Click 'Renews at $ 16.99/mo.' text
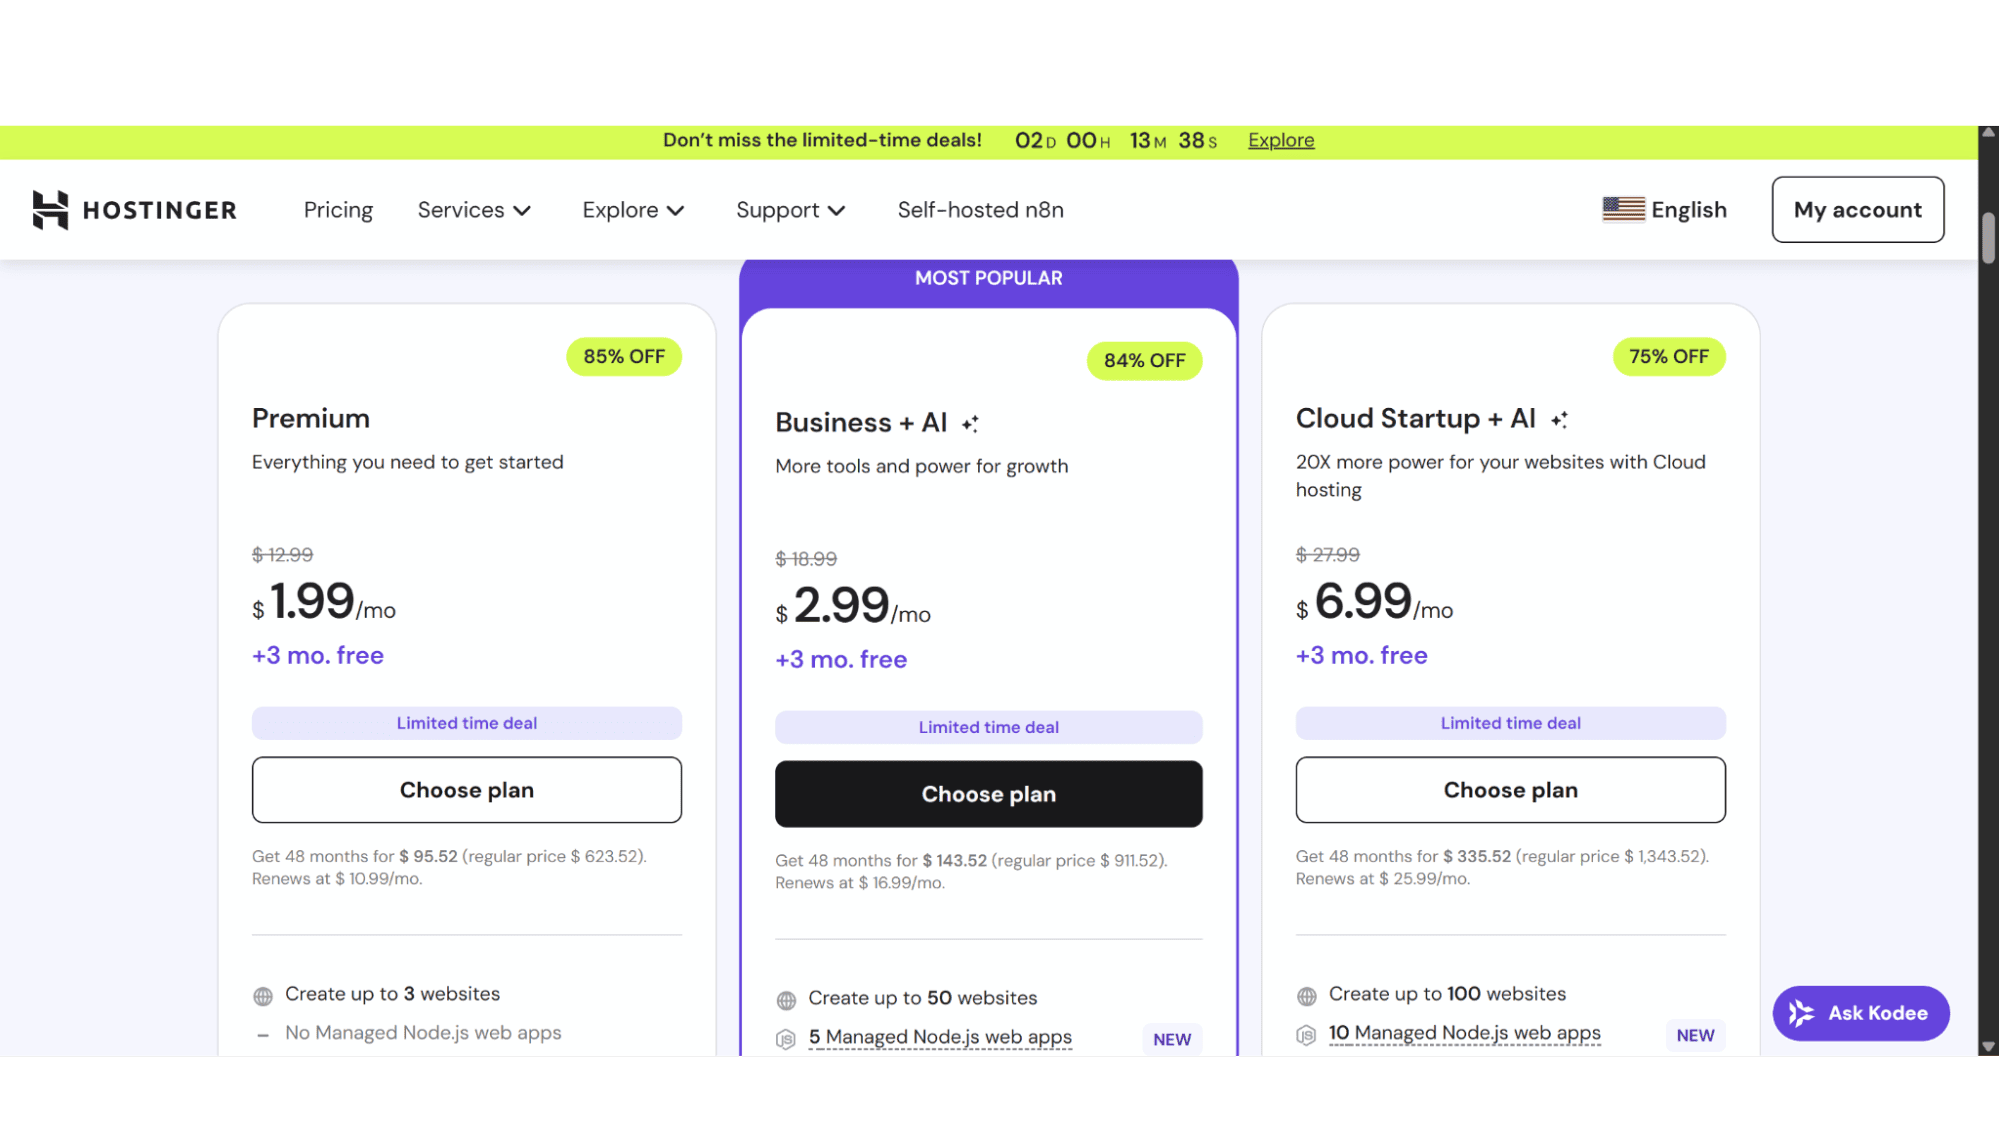The height and width of the screenshot is (1125, 1999). [x=860, y=883]
